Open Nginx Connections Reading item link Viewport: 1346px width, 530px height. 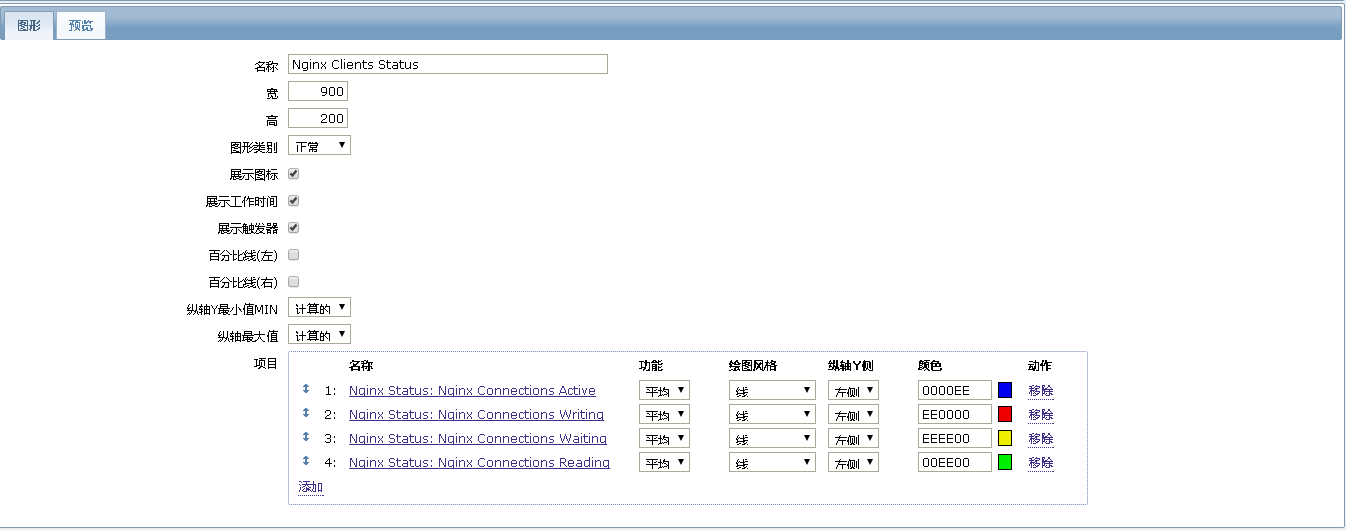[479, 462]
